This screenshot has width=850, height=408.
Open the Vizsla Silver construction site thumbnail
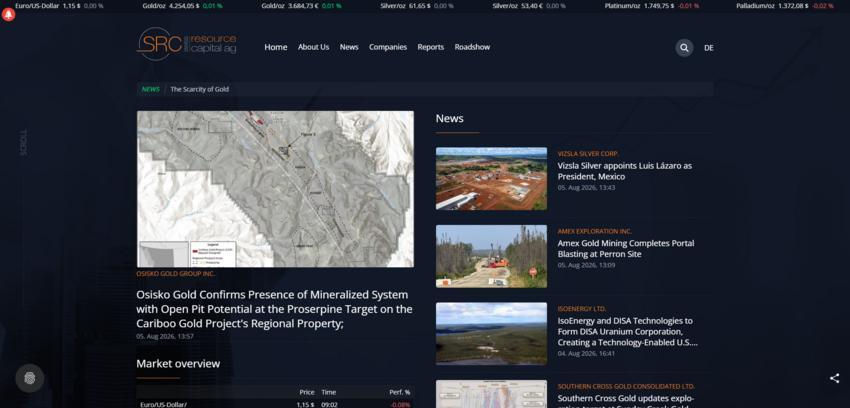pos(491,179)
